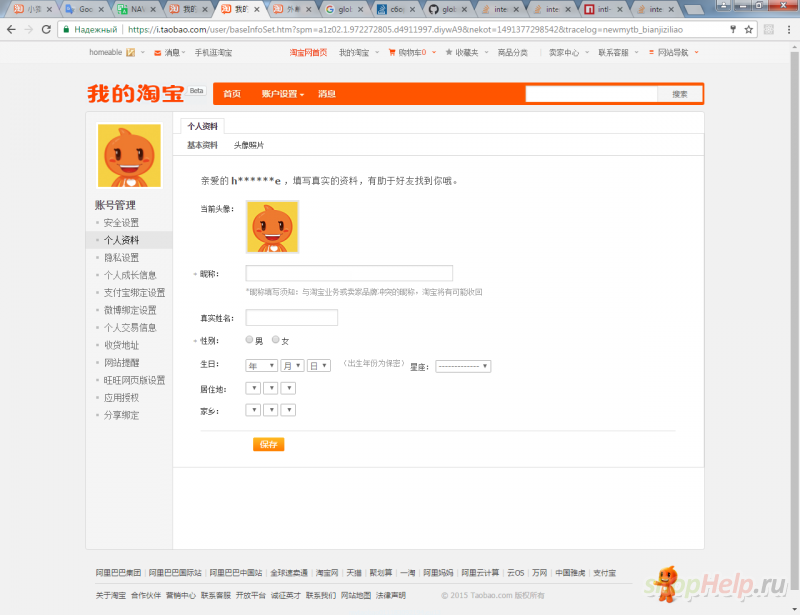Image resolution: width=800 pixels, height=615 pixels.
Task: Click the 网站导航 site navigation icon
Action: (x=651, y=52)
